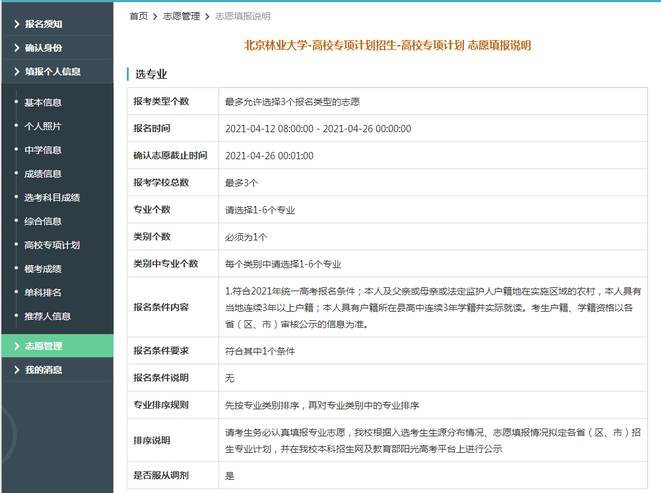
Task: Click 推荐人信息 sidebar item
Action: [x=47, y=316]
